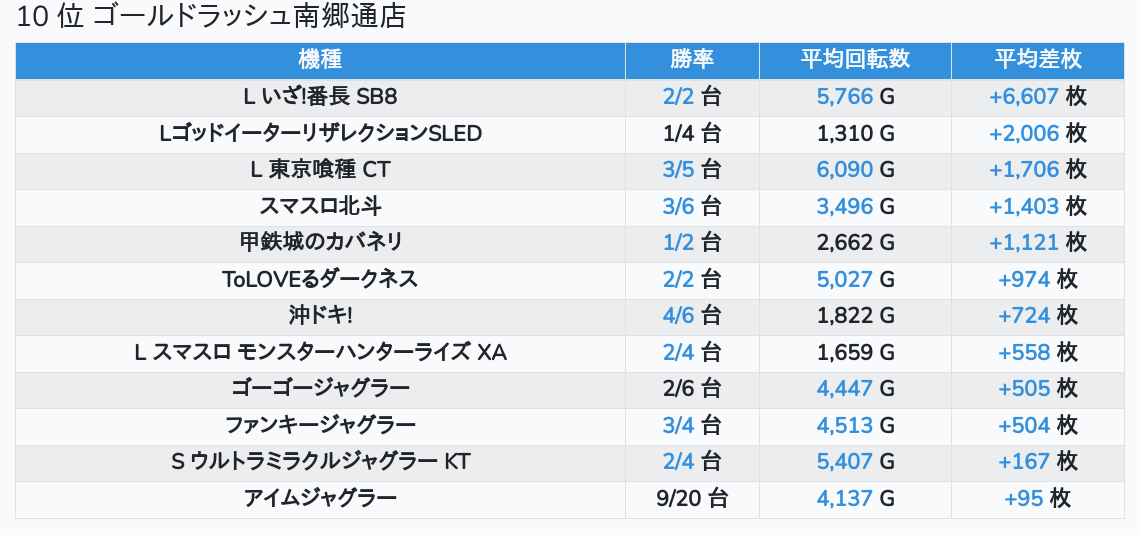Select the 甲鉄城のカバネリ machine name
The image size is (1140, 535).
(x=320, y=243)
